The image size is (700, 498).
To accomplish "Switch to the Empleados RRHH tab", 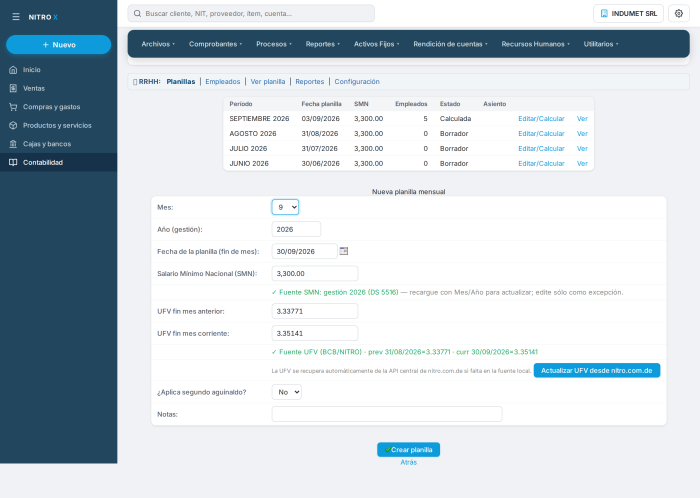I will (223, 82).
